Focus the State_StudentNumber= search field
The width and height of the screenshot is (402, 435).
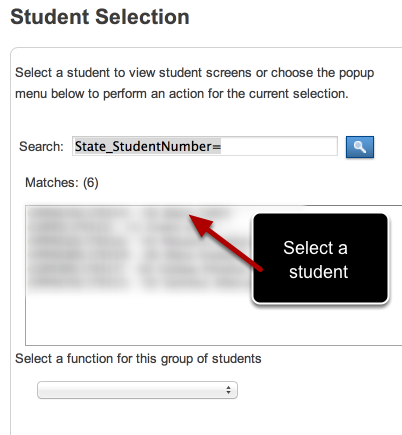click(205, 146)
